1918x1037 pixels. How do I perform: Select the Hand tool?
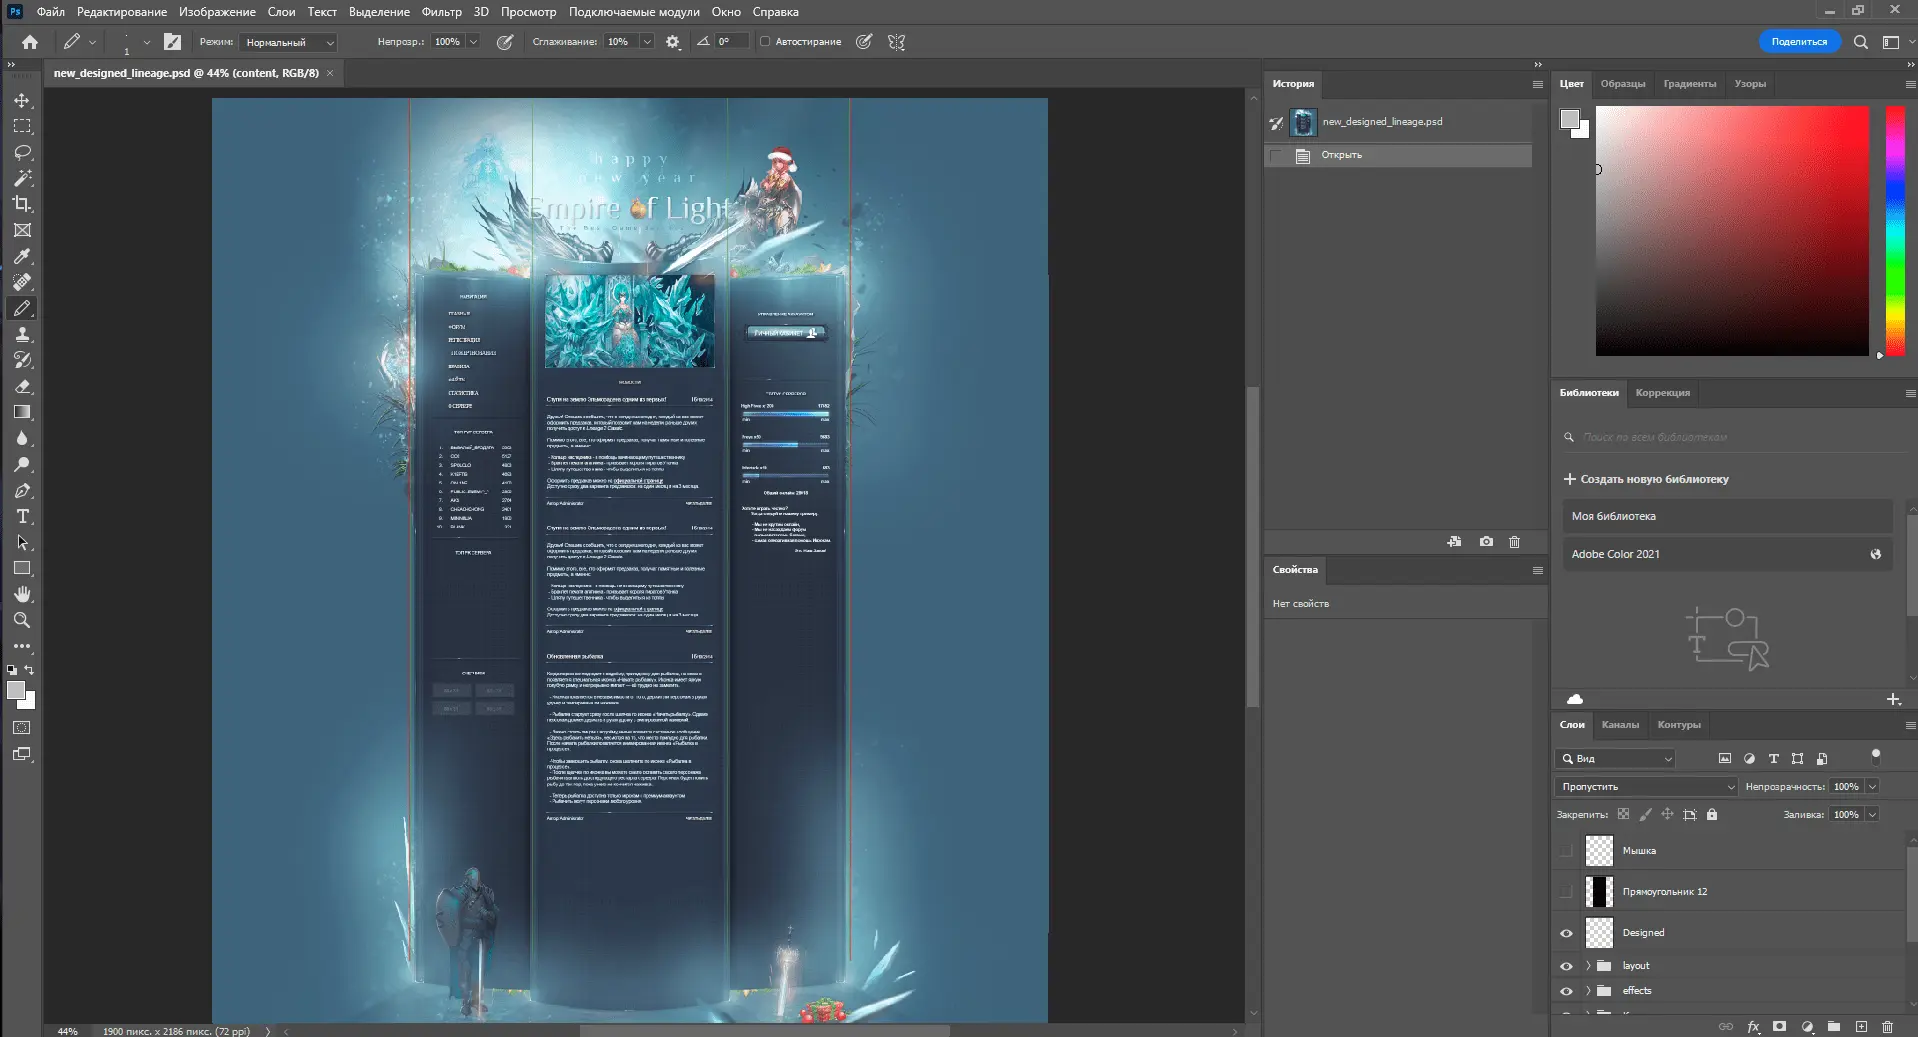[22, 594]
